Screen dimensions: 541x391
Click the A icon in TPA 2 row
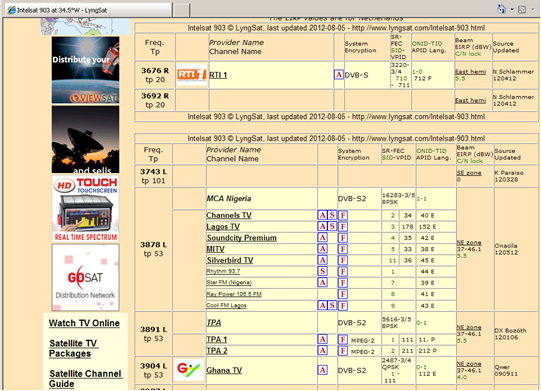(322, 351)
